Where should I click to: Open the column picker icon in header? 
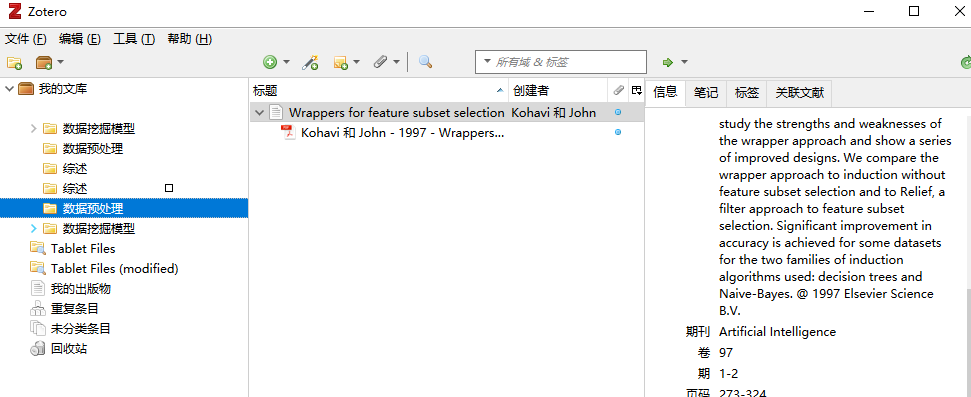[637, 91]
